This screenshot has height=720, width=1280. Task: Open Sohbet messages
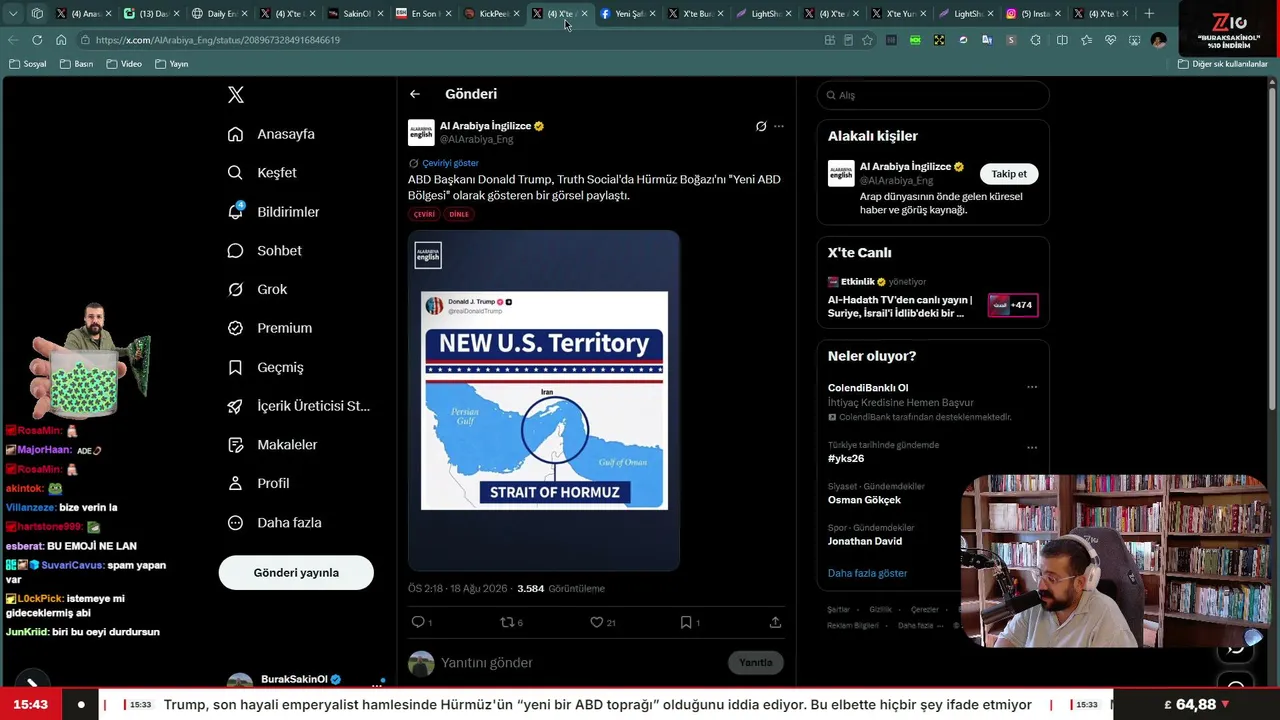tap(264, 251)
